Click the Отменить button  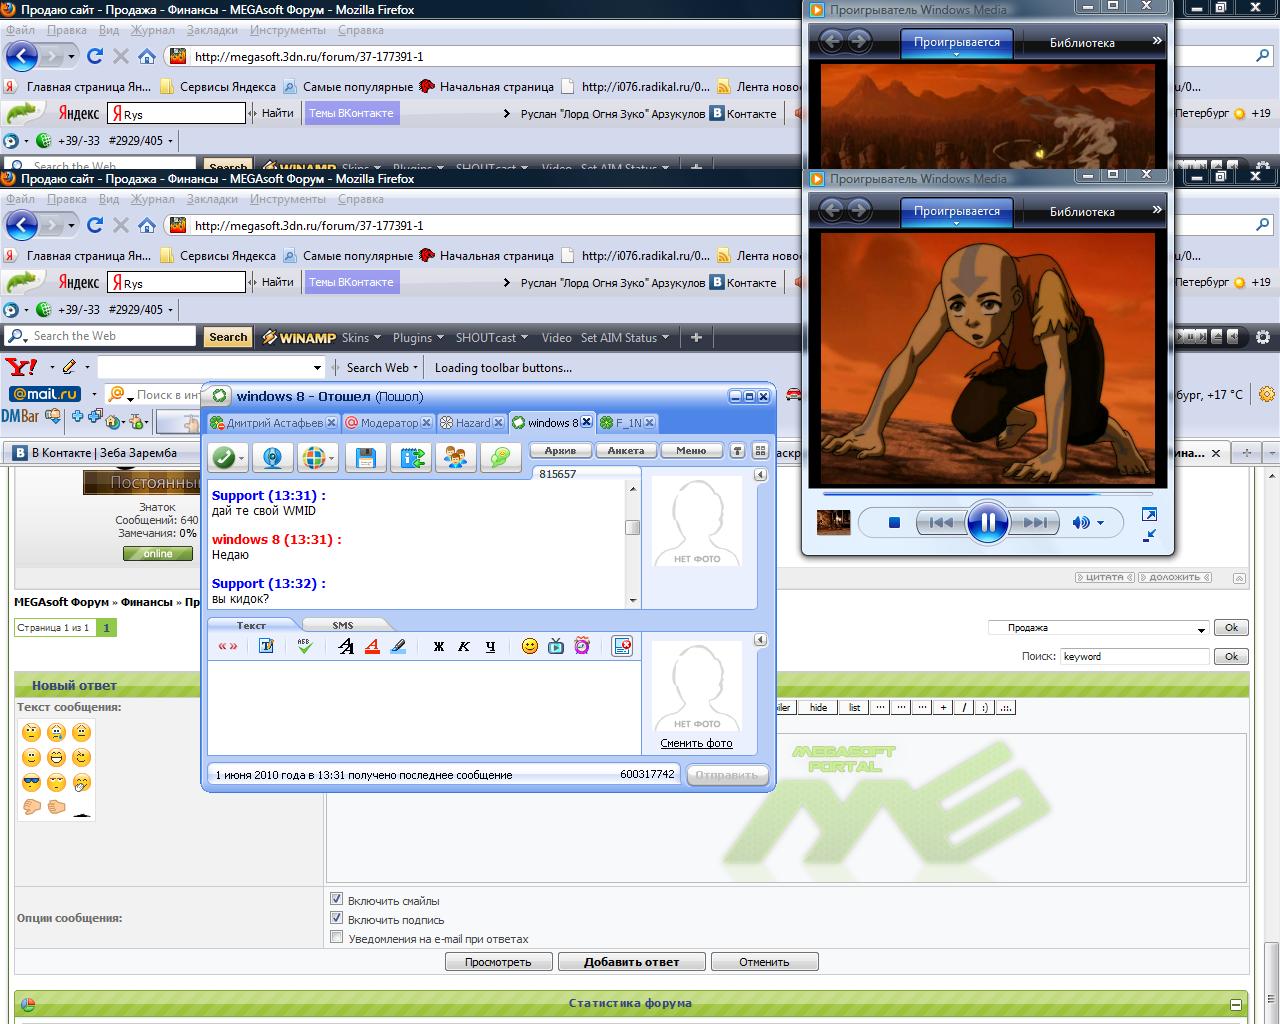click(x=764, y=962)
